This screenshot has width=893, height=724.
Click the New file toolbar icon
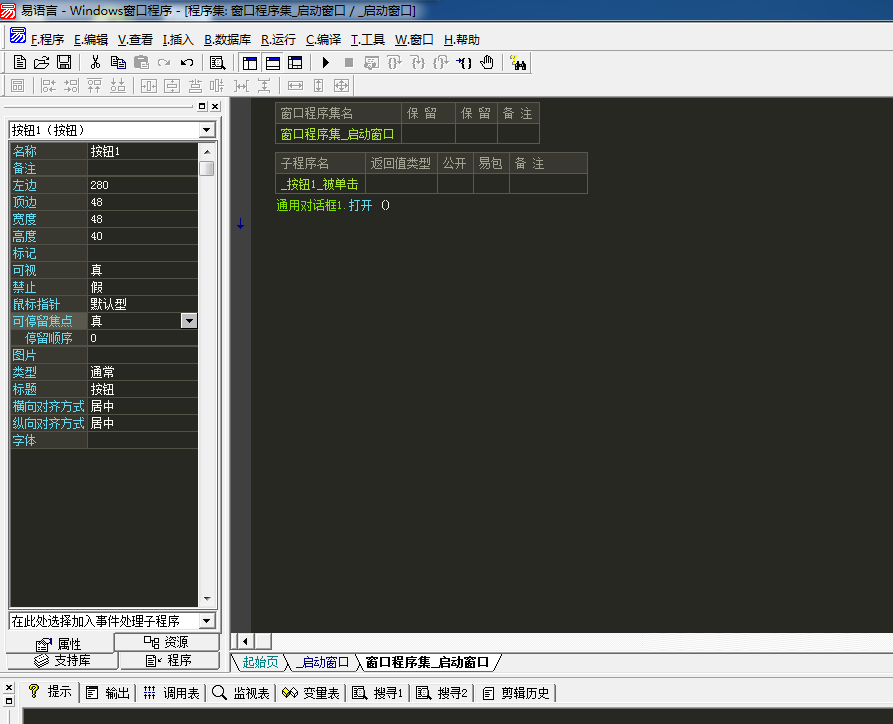(x=19, y=62)
